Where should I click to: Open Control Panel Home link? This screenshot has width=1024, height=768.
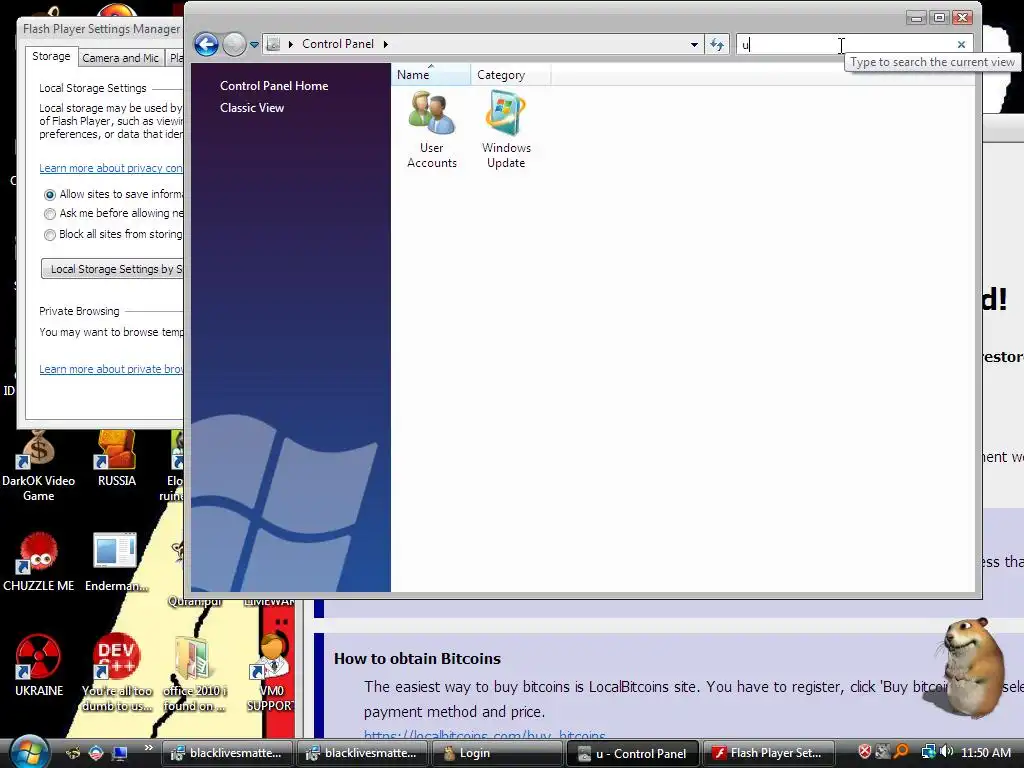click(x=274, y=86)
